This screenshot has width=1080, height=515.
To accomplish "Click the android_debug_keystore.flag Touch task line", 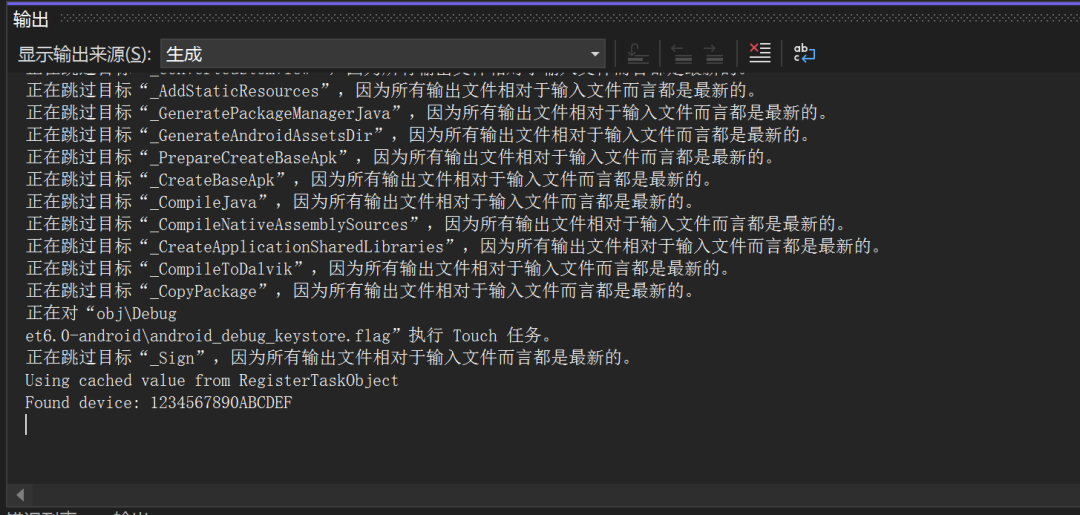I will 290,335.
